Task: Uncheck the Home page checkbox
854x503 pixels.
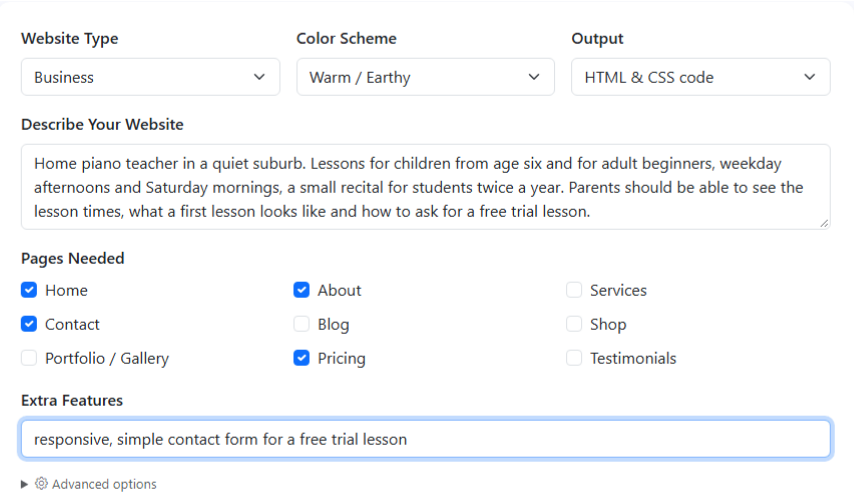Action: 29,290
